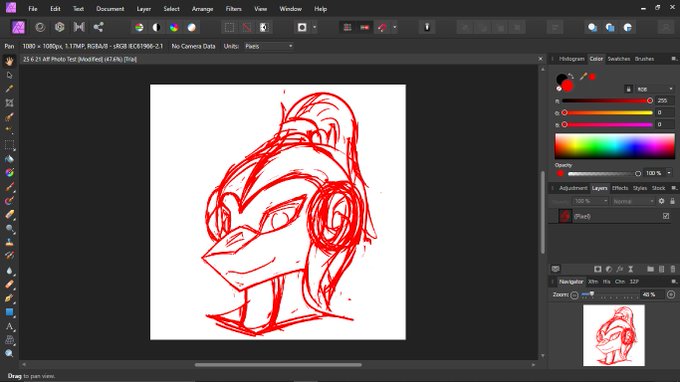Switch to the Brushes tab
The width and height of the screenshot is (680, 382).
coord(644,59)
